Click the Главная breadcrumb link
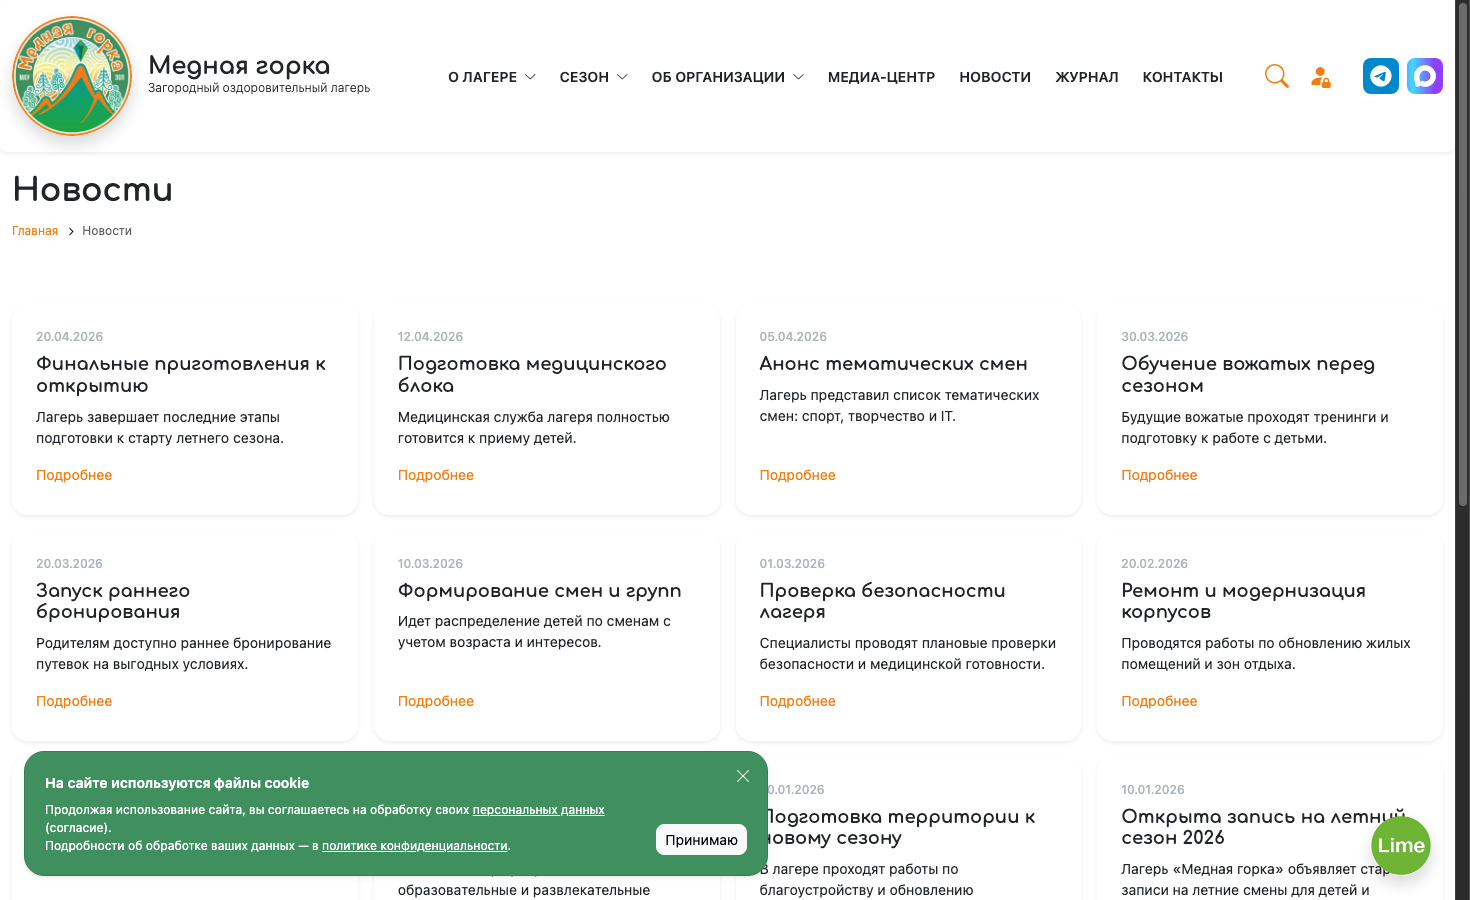The width and height of the screenshot is (1470, 900). [35, 231]
